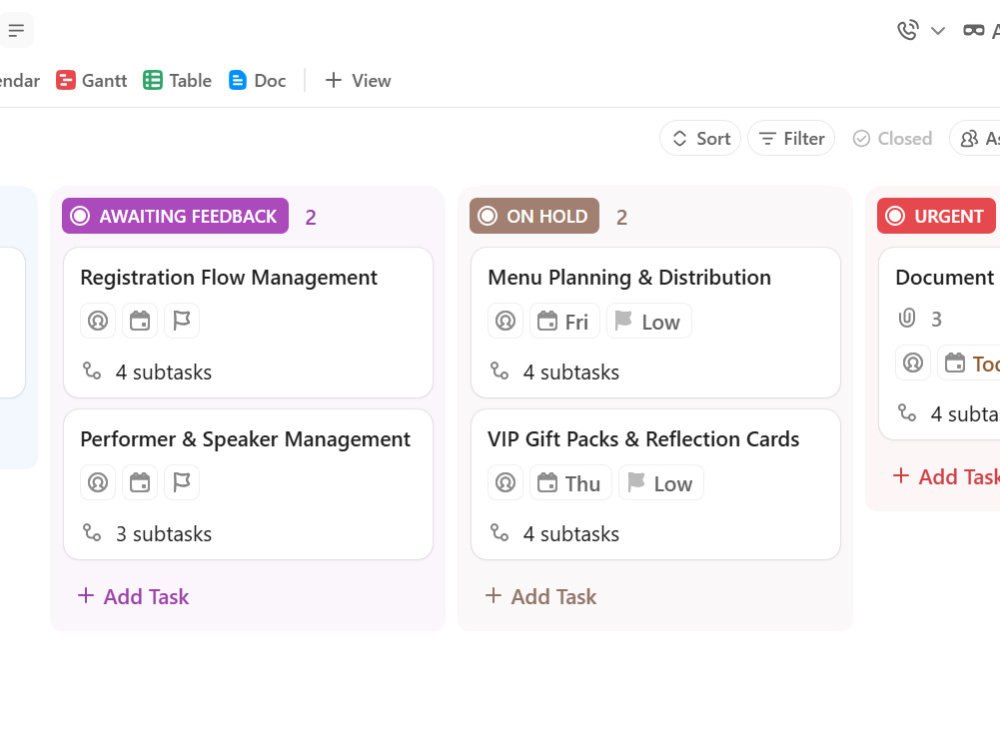Open Menu Planning & Distribution task
The width and height of the screenshot is (1000, 750).
(x=629, y=277)
